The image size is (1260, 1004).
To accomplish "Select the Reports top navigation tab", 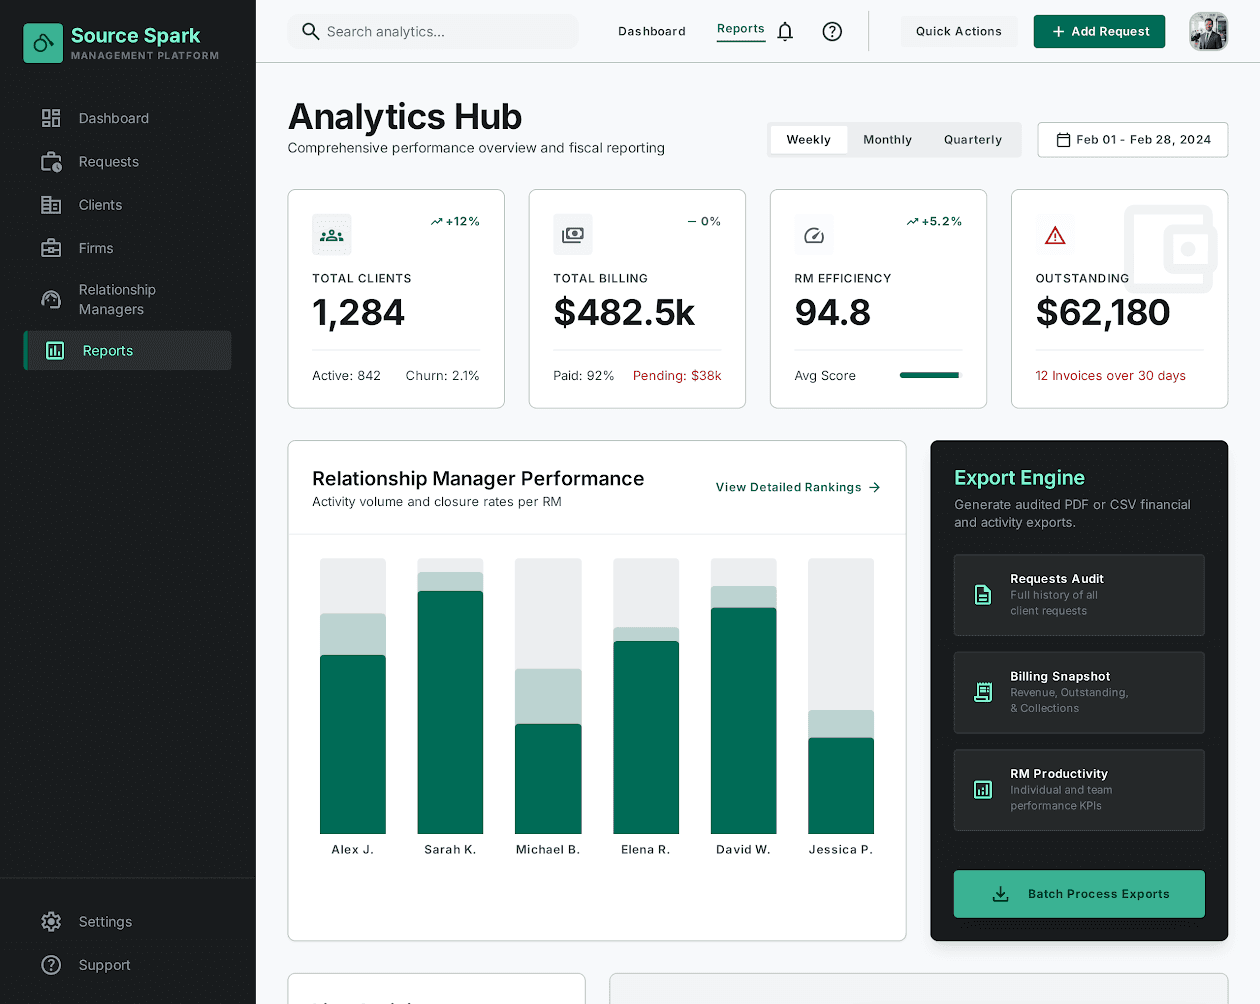I will [x=741, y=29].
